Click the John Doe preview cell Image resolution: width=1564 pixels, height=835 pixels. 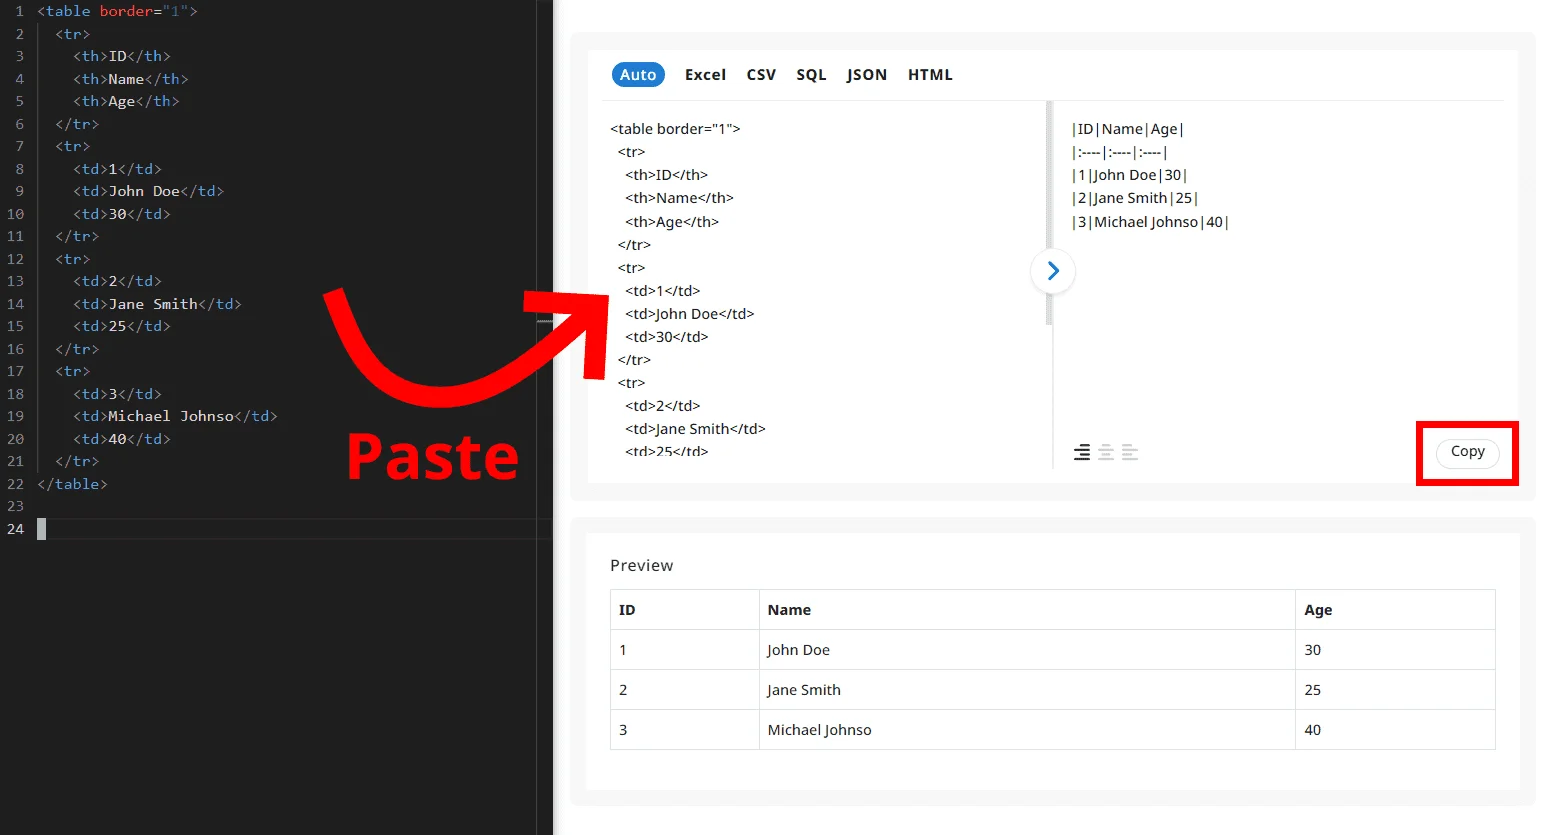[1027, 650]
